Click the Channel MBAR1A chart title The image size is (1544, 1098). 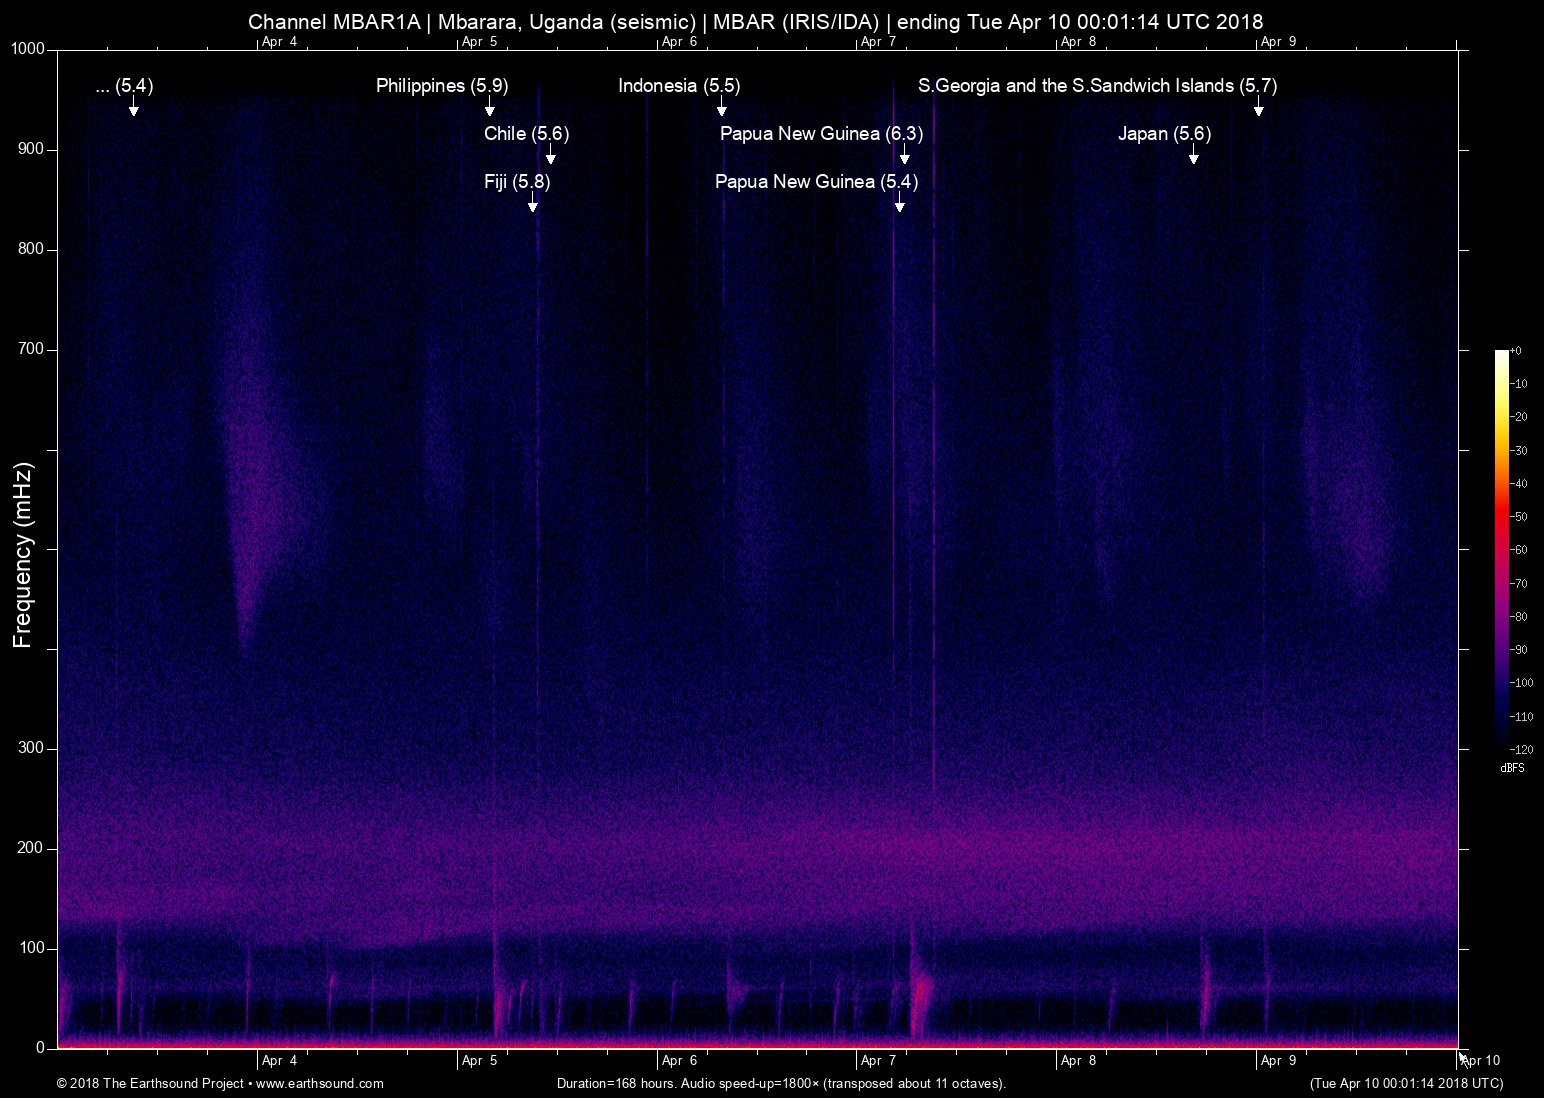click(755, 21)
